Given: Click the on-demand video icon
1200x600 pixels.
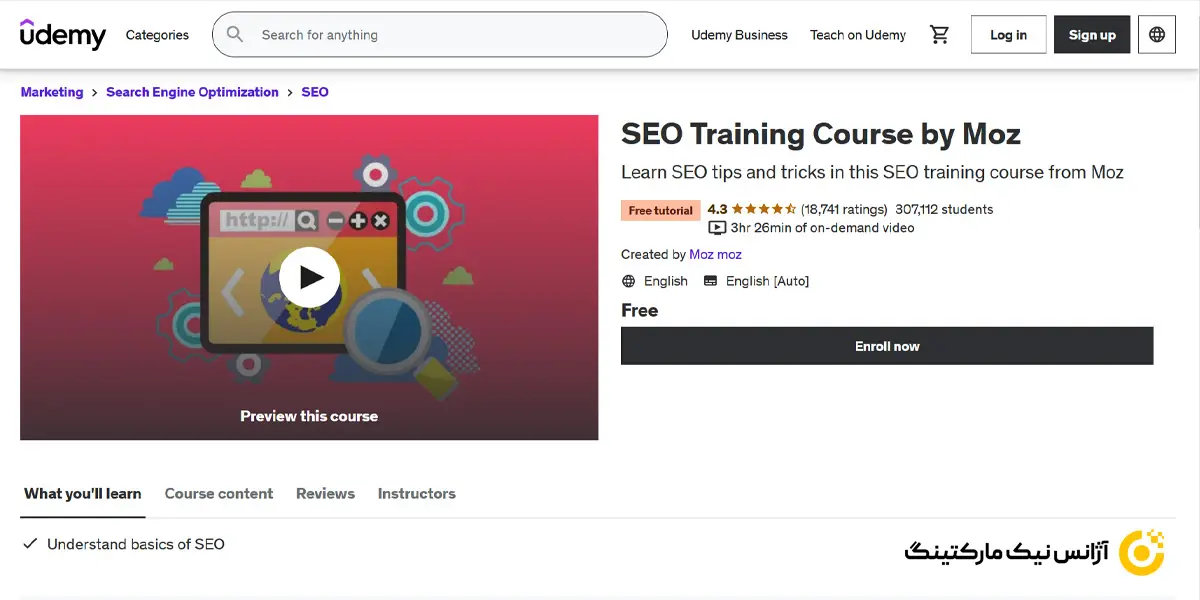Looking at the screenshot, I should point(716,228).
